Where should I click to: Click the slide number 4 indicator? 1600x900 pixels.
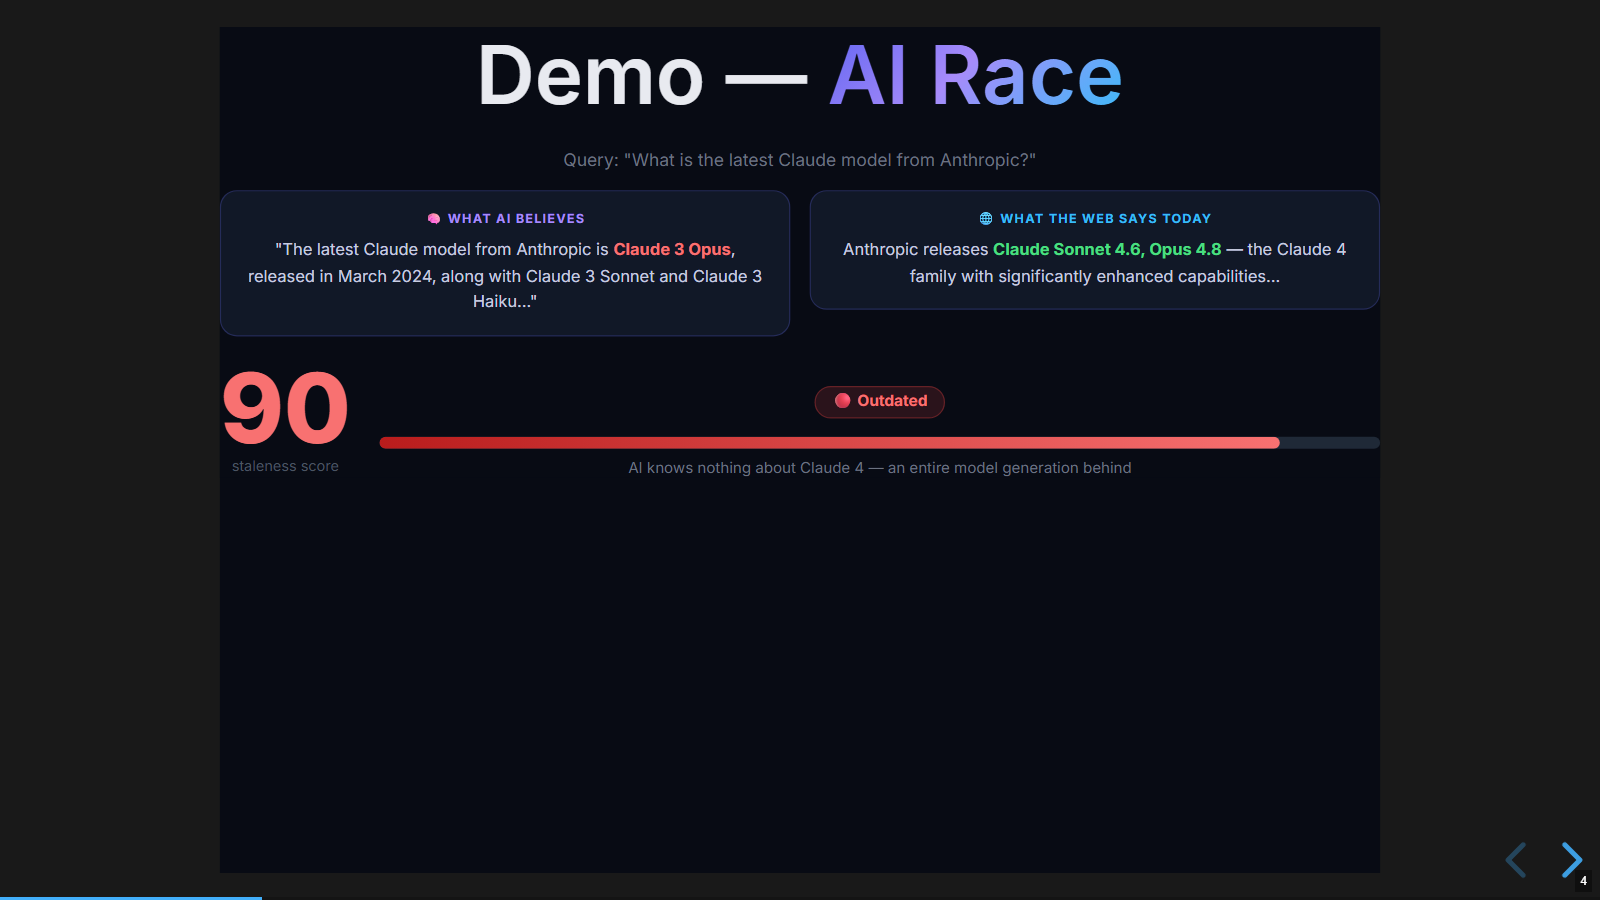1583,881
